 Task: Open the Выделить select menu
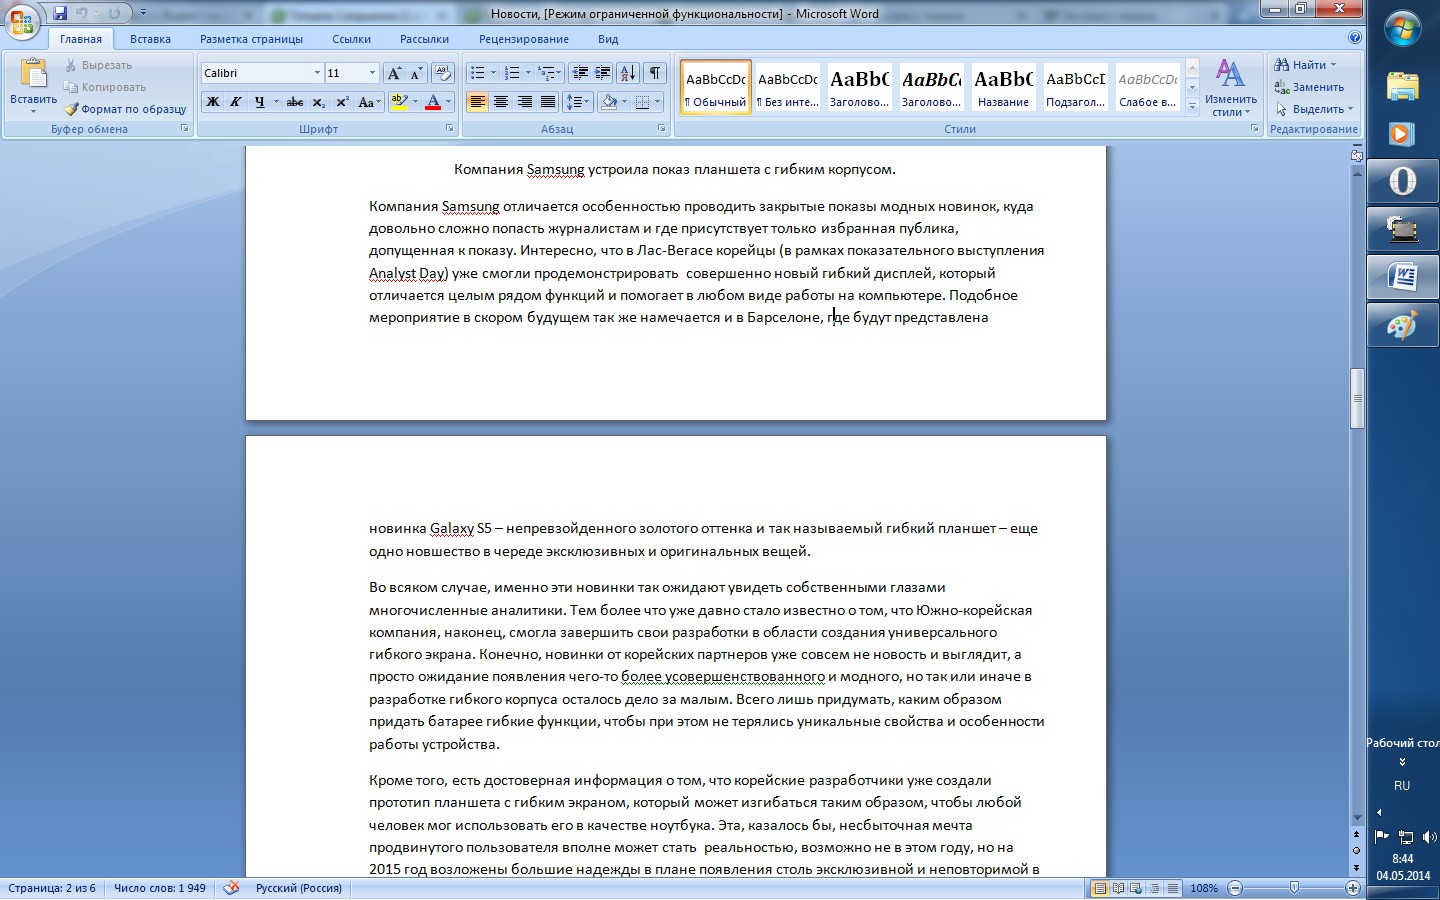coord(1314,109)
